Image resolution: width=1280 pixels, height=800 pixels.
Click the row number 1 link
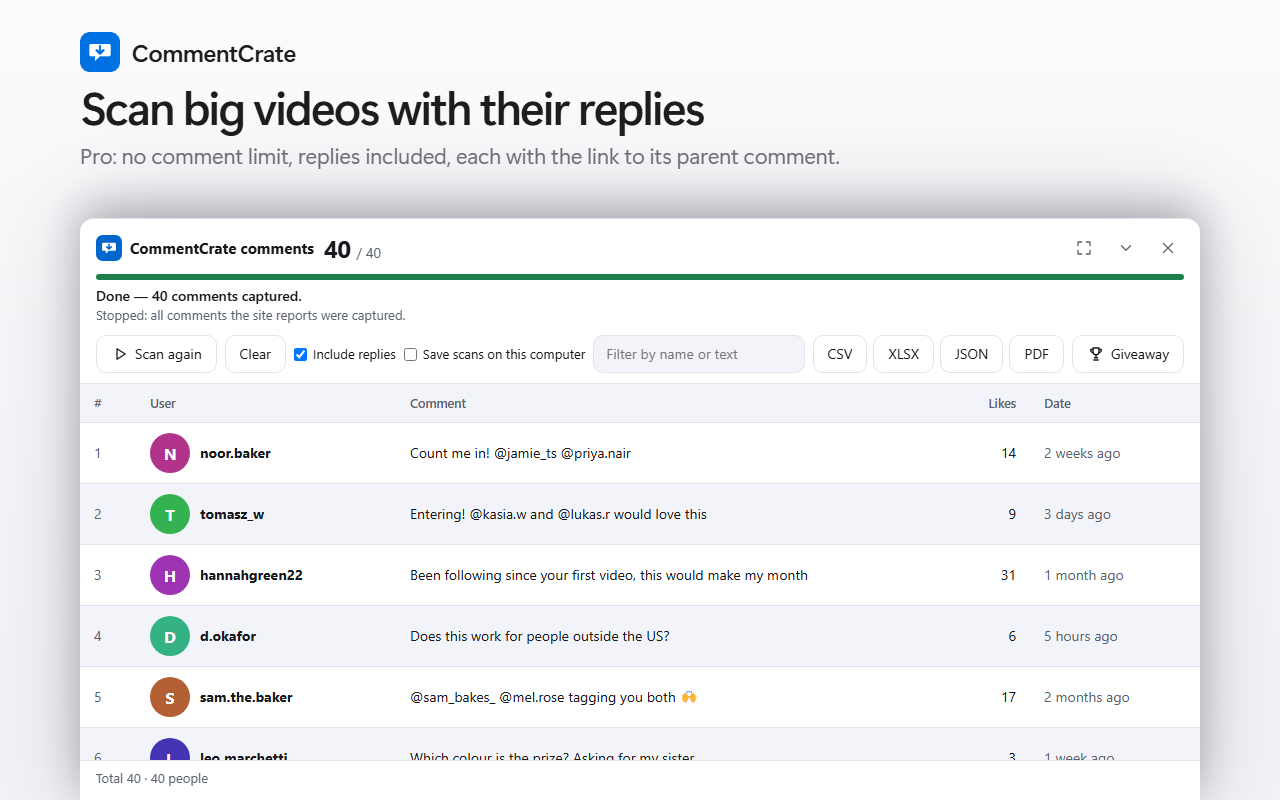(98, 453)
